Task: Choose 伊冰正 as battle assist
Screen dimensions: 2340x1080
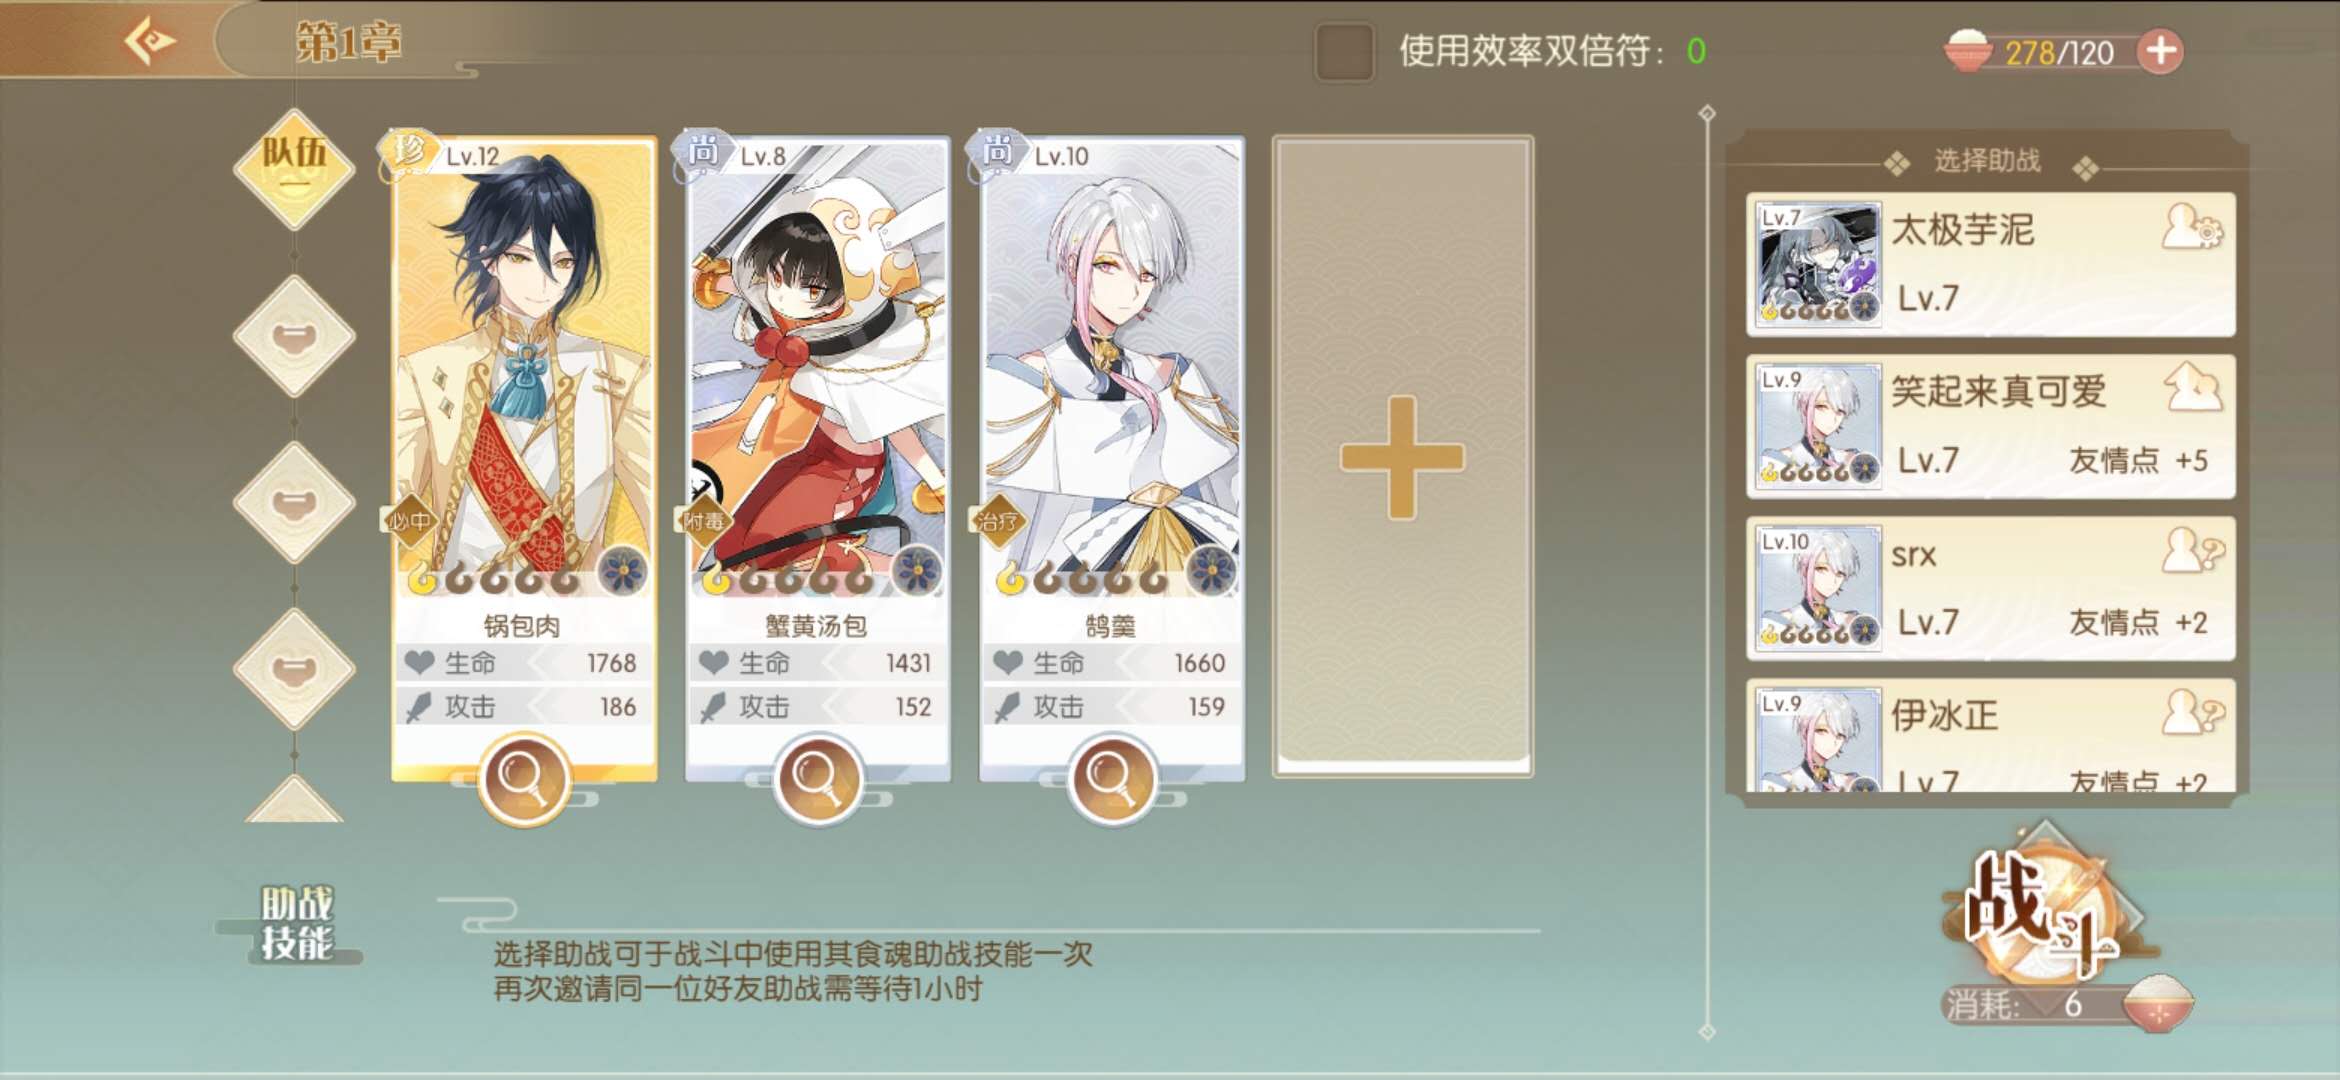Action: click(1991, 736)
